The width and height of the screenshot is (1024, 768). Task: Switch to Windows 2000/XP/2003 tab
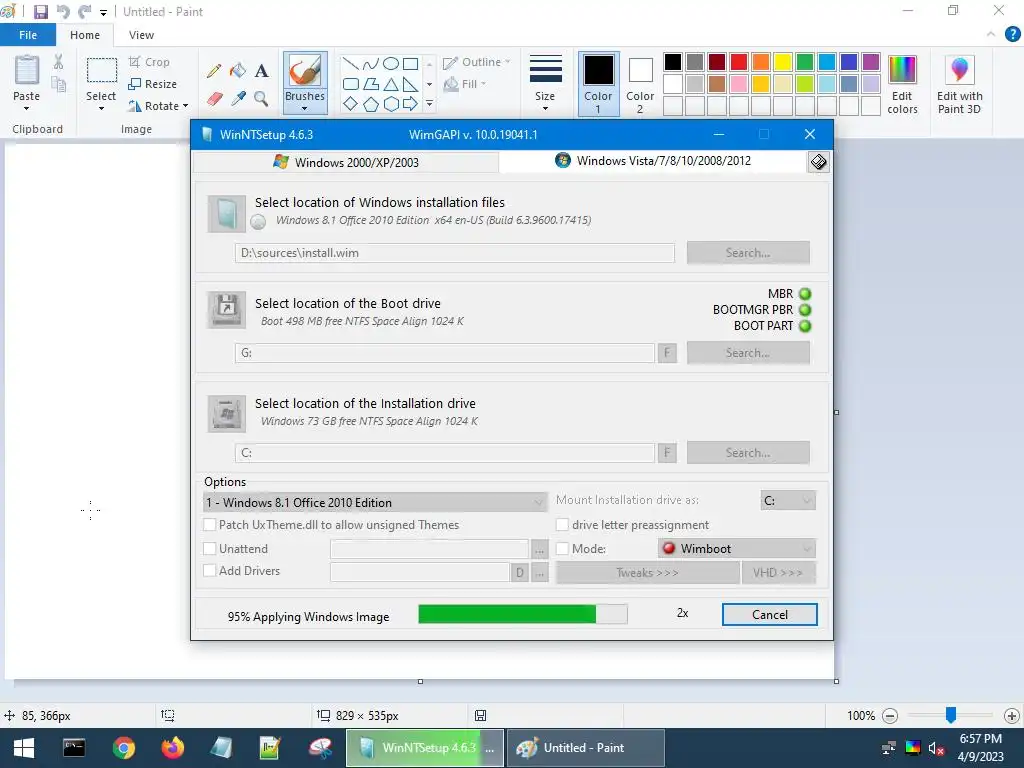346,162
